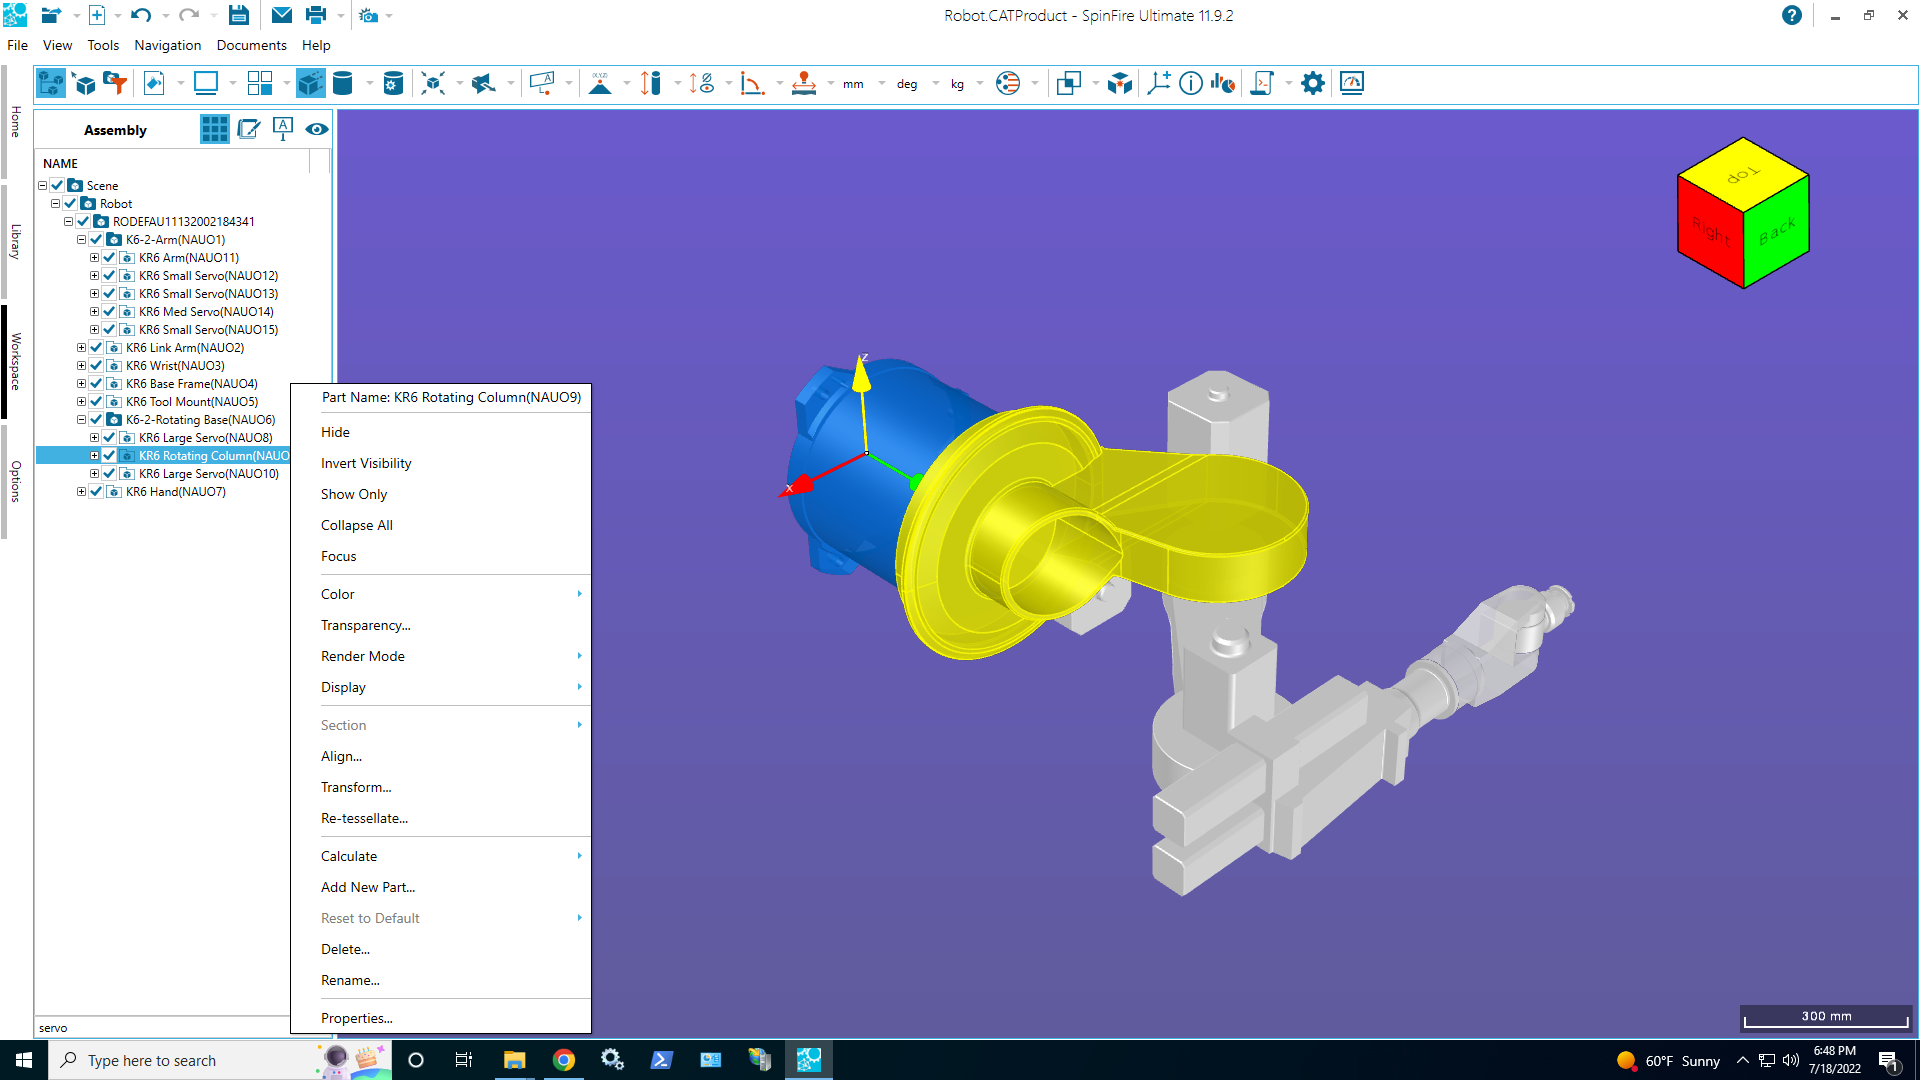This screenshot has width=1920, height=1080.
Task: Click the coordinate system axes icon
Action: pos(1159,83)
